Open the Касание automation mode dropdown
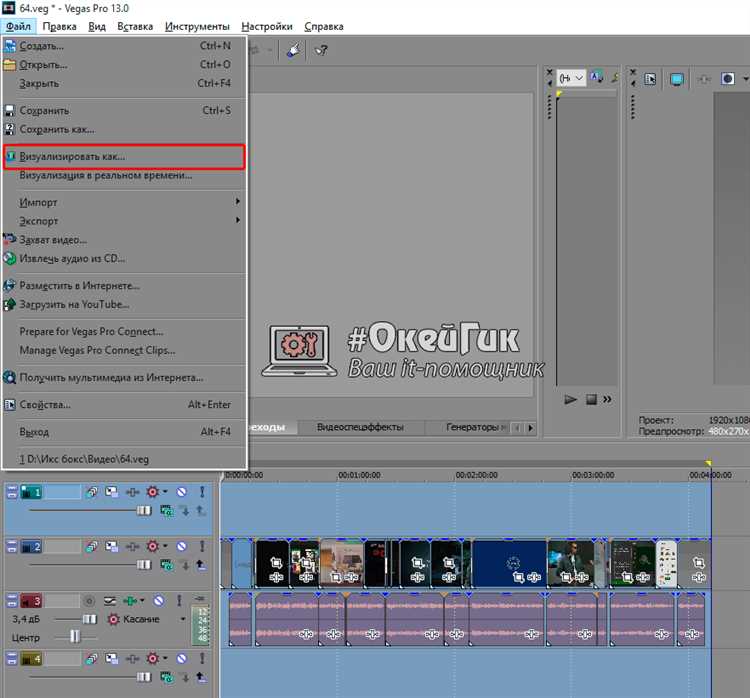This screenshot has height=698, width=750. (183, 619)
